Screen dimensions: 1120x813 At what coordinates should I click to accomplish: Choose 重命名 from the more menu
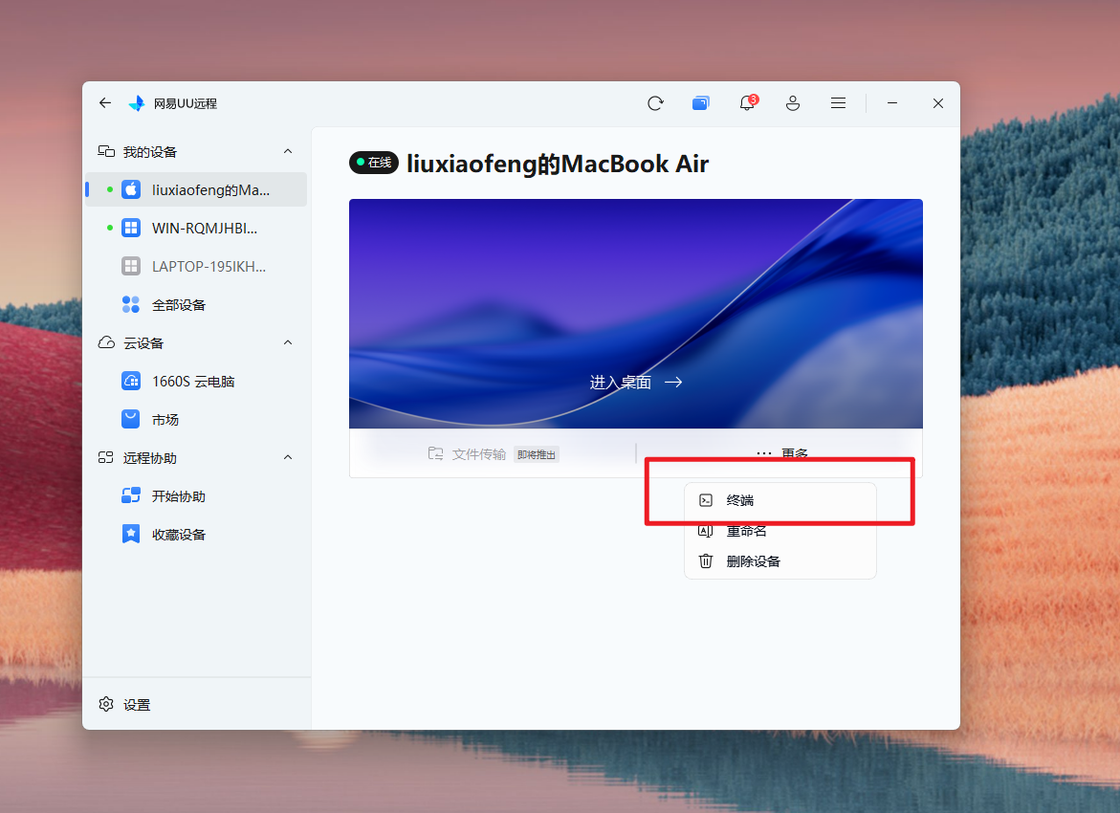click(x=780, y=531)
